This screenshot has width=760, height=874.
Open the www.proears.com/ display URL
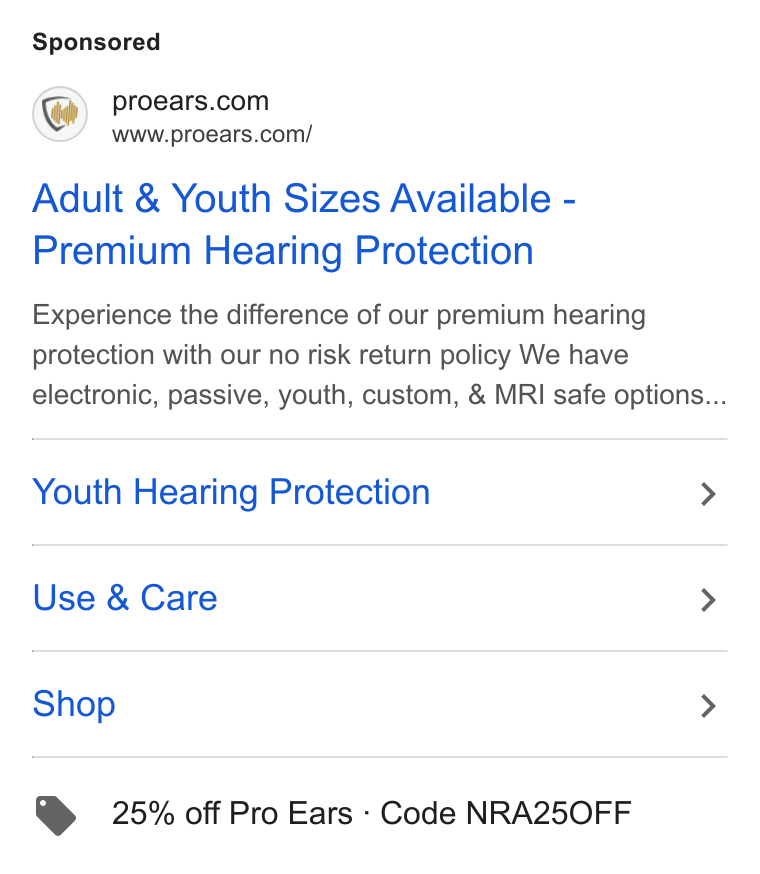tap(212, 134)
